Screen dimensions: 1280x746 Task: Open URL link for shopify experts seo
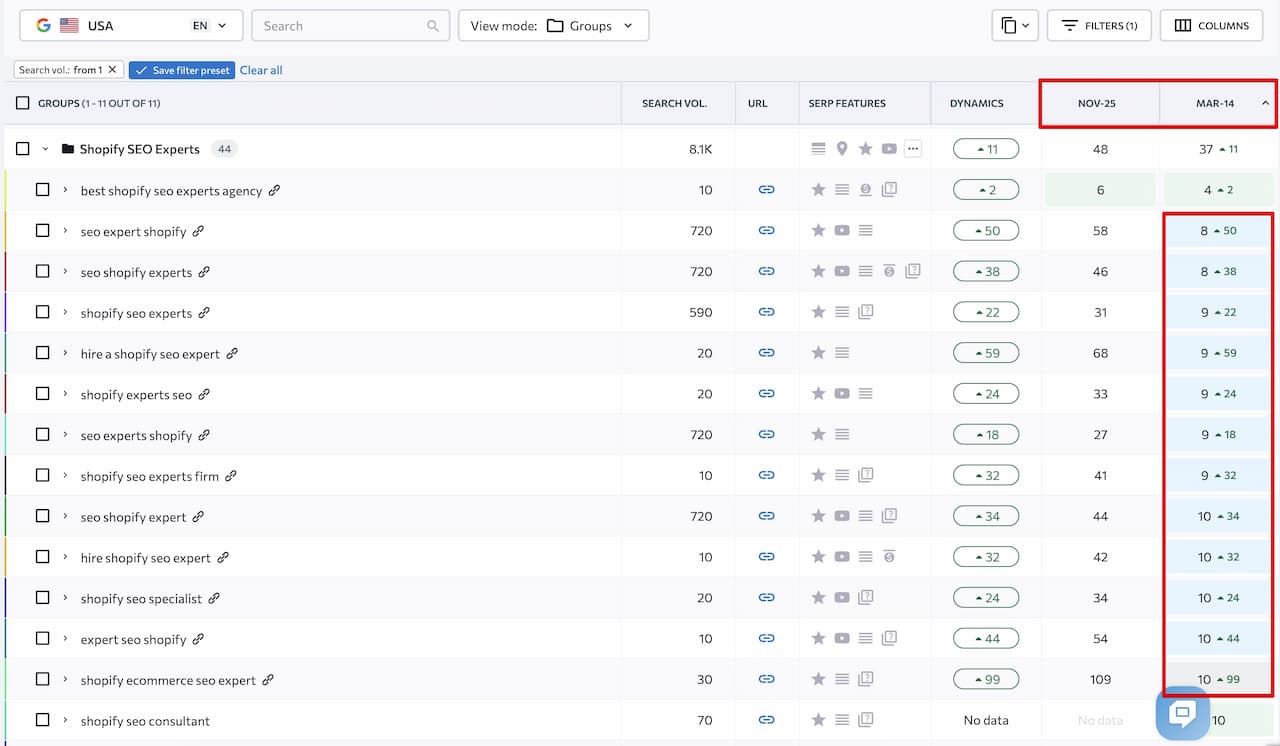[766, 394]
